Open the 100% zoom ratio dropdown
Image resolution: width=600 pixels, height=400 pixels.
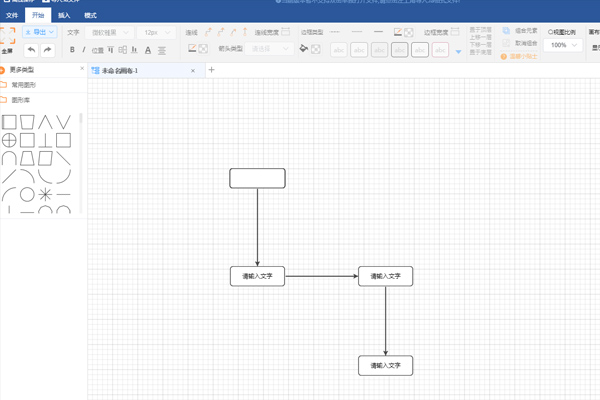point(564,45)
